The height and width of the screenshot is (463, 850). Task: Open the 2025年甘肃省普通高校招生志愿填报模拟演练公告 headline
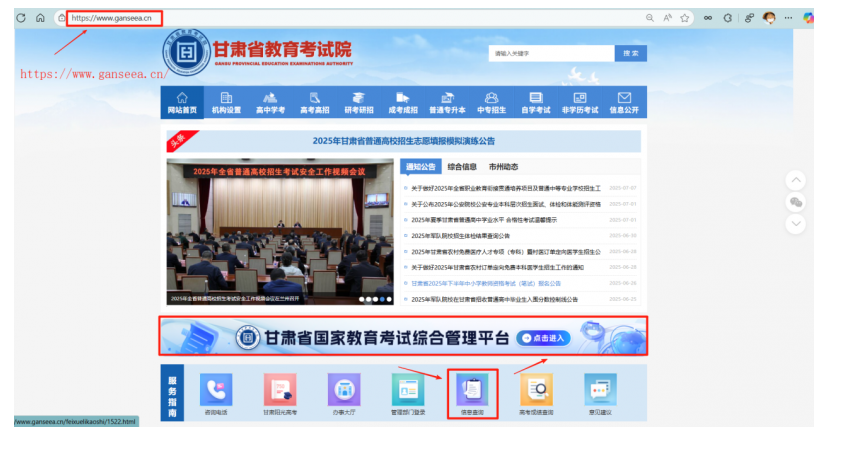404,141
